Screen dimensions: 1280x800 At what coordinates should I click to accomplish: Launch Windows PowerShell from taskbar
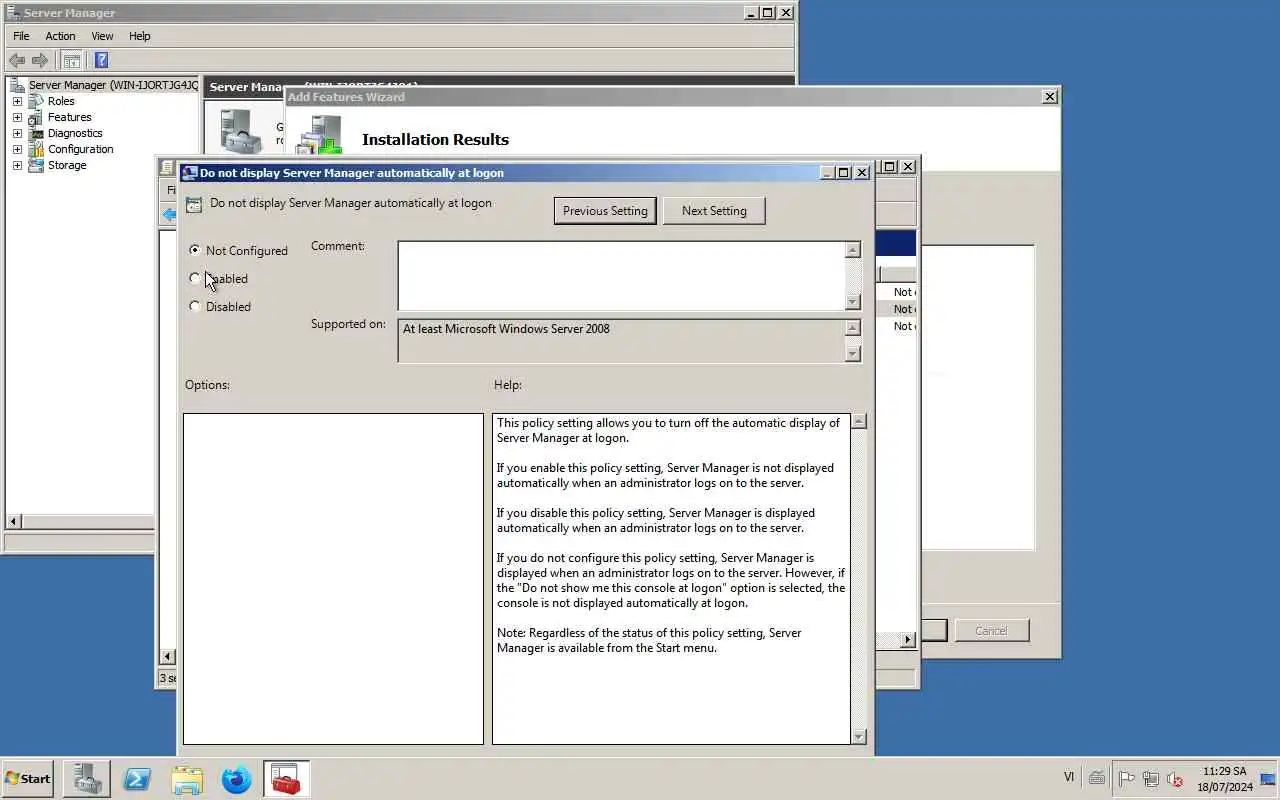[x=137, y=779]
